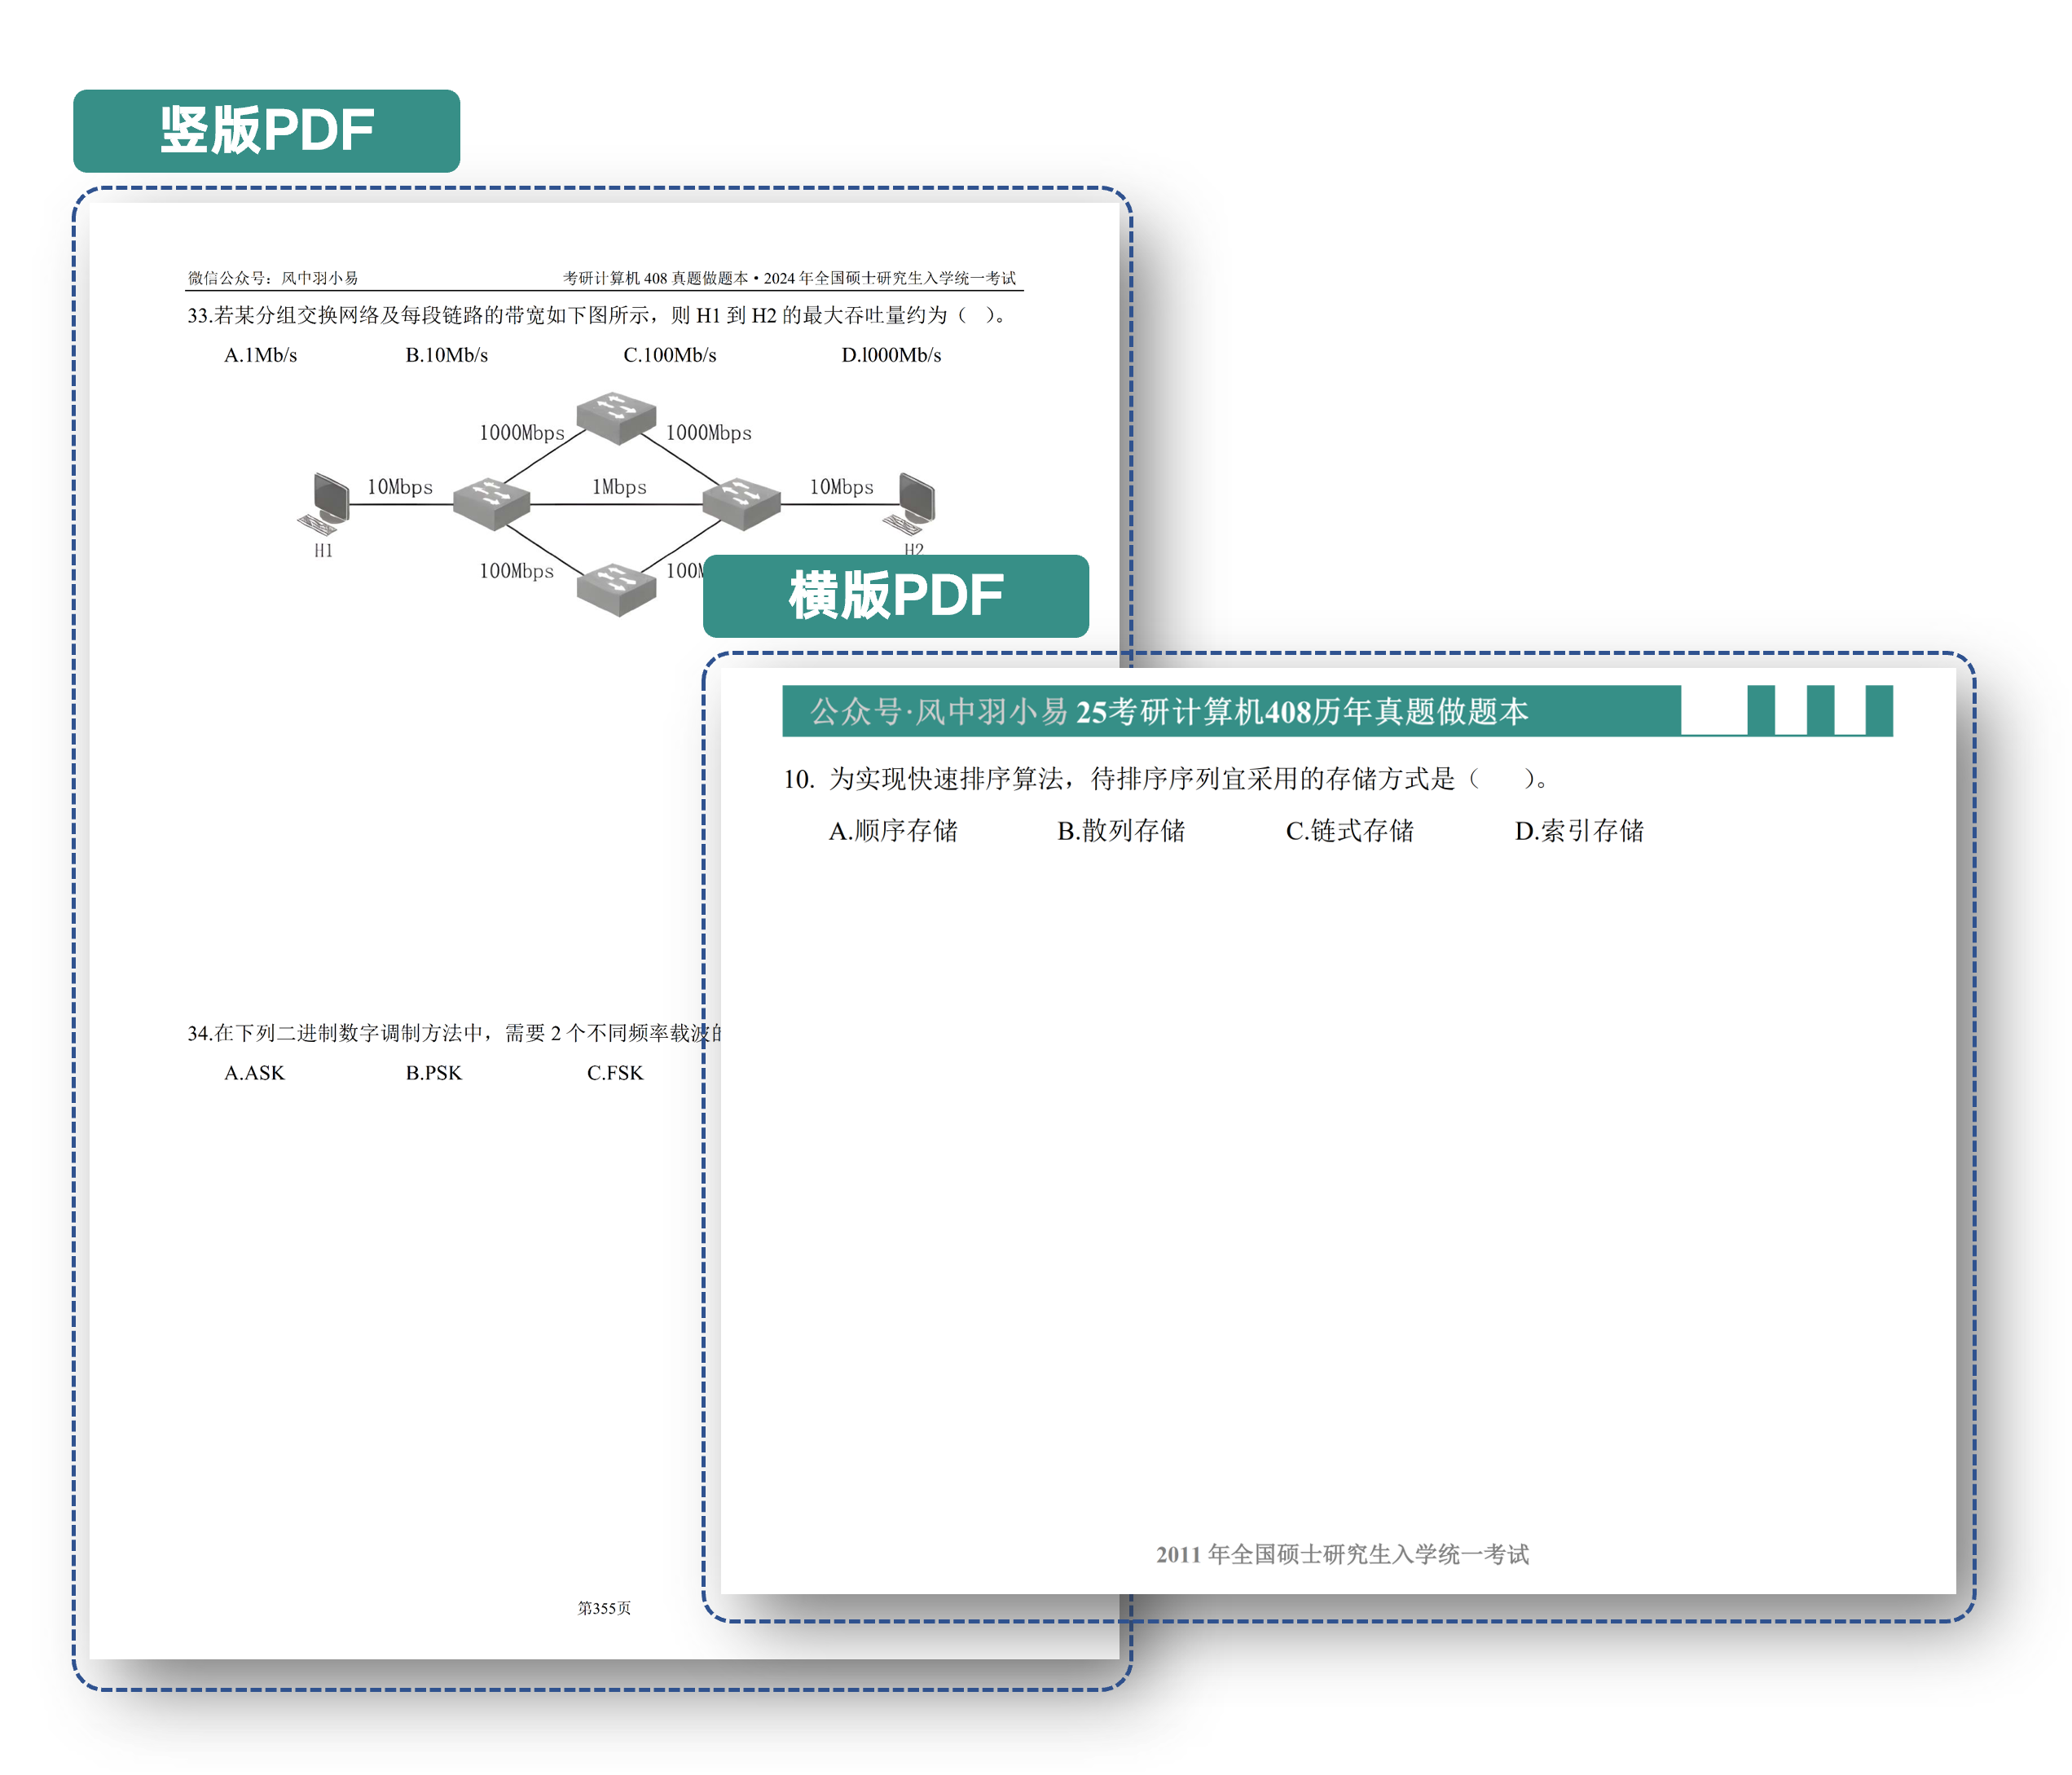Click the 竖版PDF label banner
The height and width of the screenshot is (1775, 2072).
click(x=266, y=131)
